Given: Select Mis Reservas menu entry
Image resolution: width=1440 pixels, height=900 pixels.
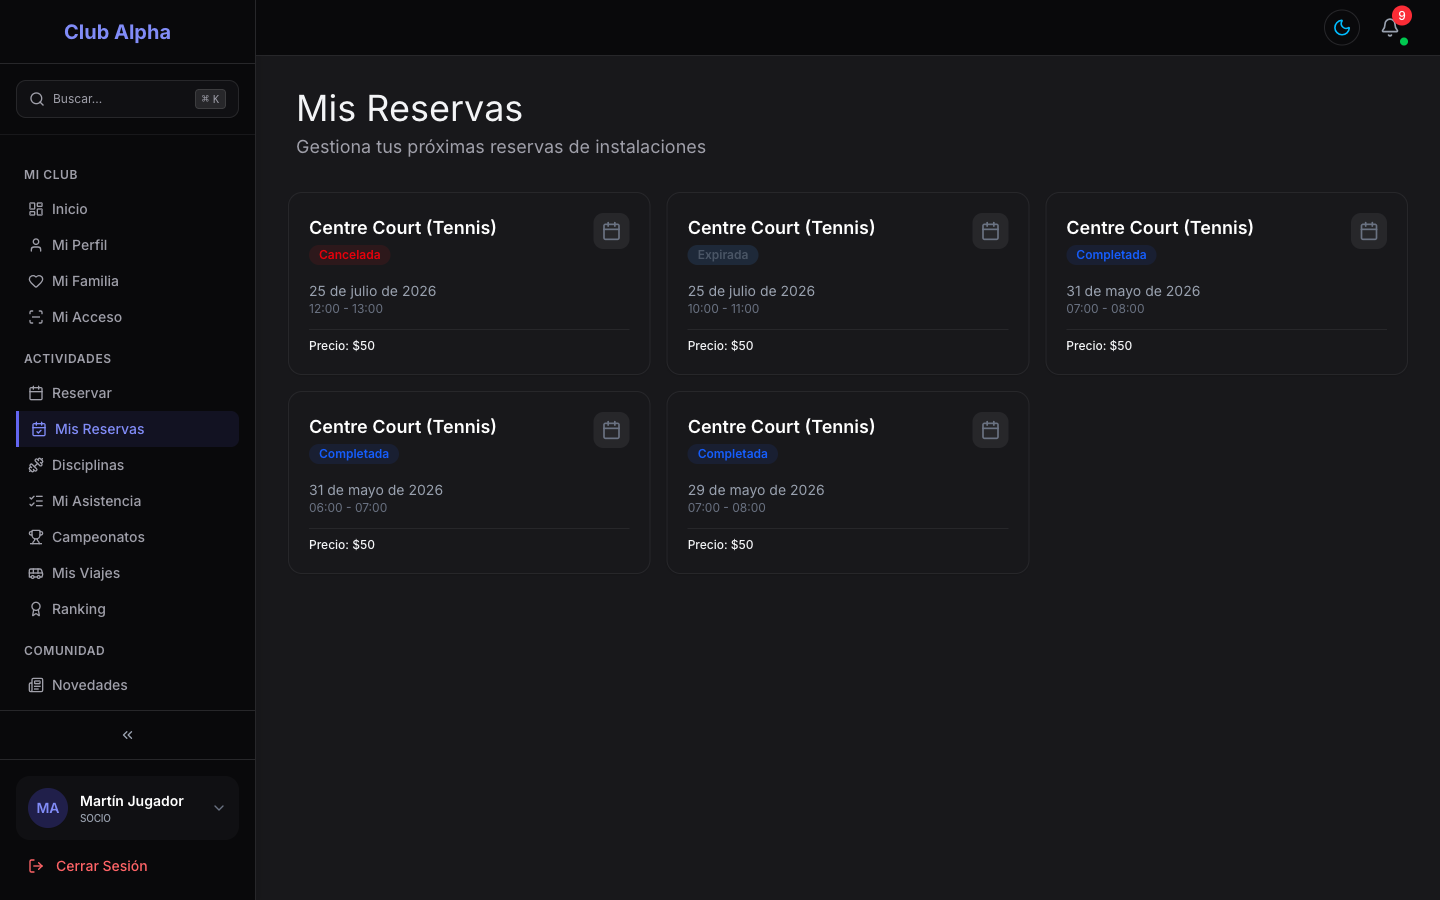Looking at the screenshot, I should tap(127, 429).
